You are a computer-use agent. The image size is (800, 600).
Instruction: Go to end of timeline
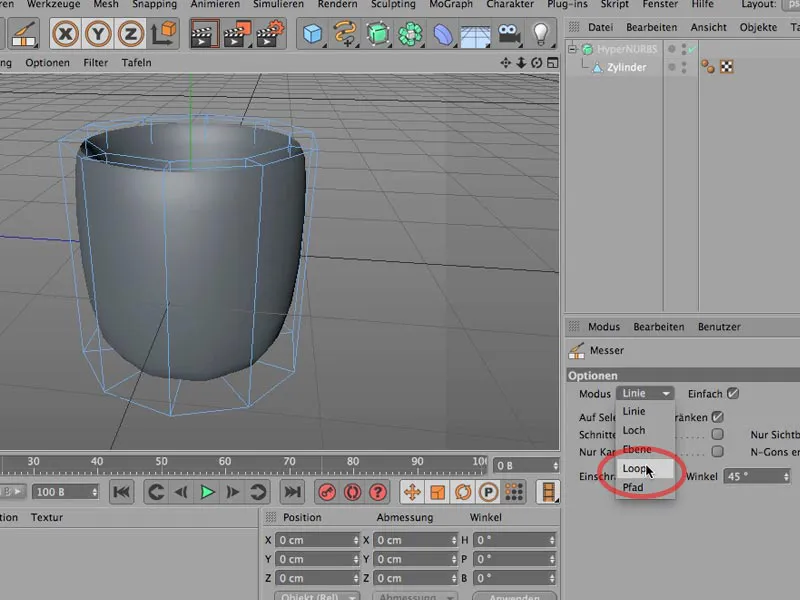(292, 492)
